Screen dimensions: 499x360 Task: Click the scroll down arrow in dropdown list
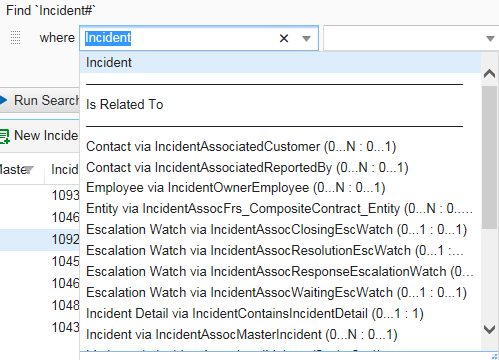pyautogui.click(x=489, y=329)
